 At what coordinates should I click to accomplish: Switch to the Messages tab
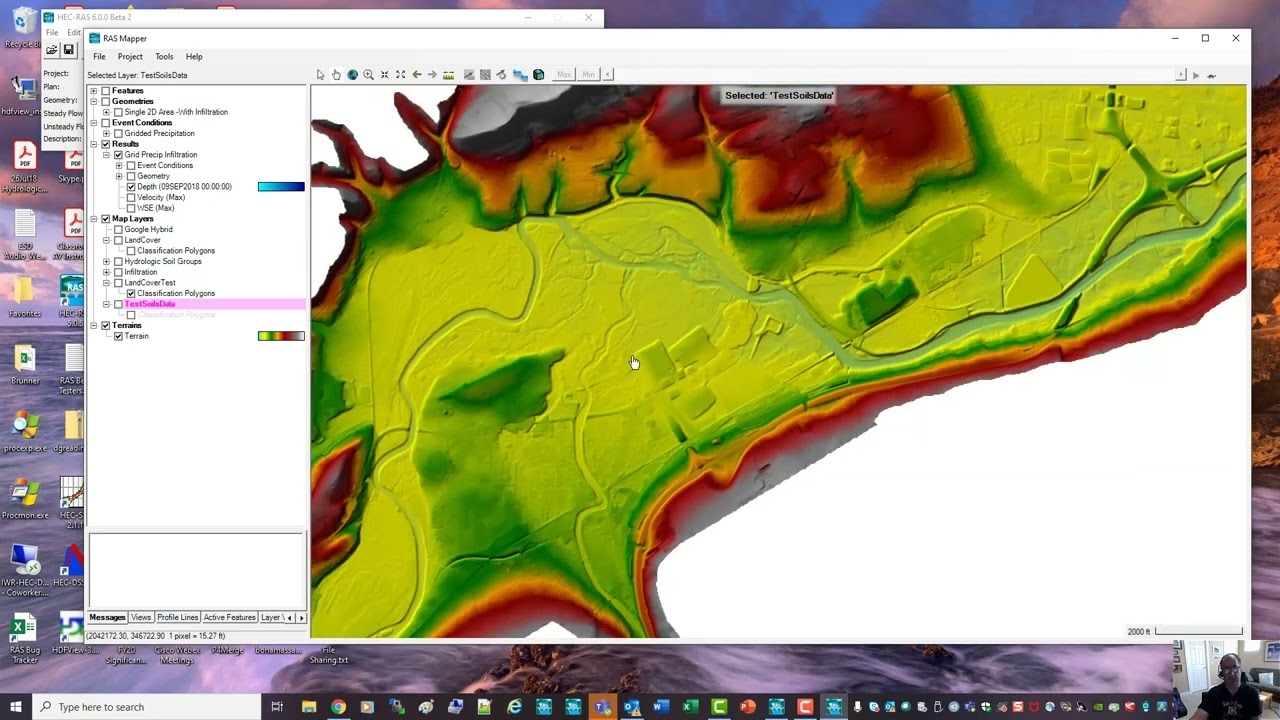[107, 618]
